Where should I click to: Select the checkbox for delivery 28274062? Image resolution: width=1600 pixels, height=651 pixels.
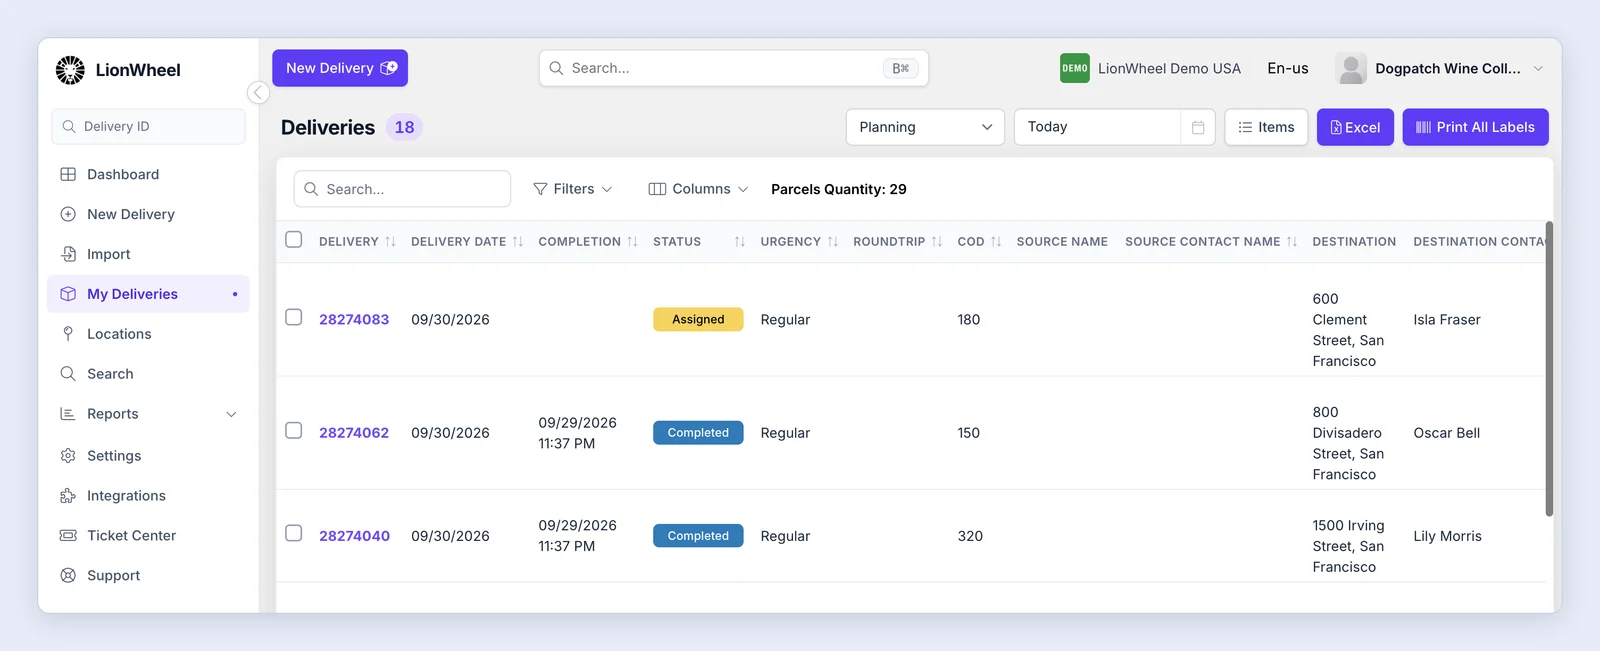click(x=294, y=430)
